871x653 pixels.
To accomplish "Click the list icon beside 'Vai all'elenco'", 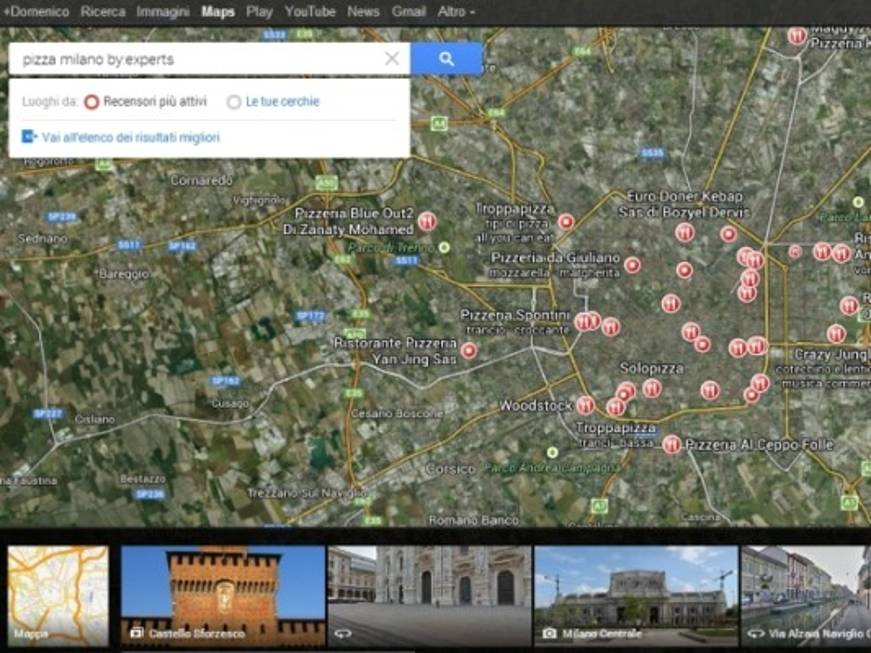I will [x=29, y=137].
